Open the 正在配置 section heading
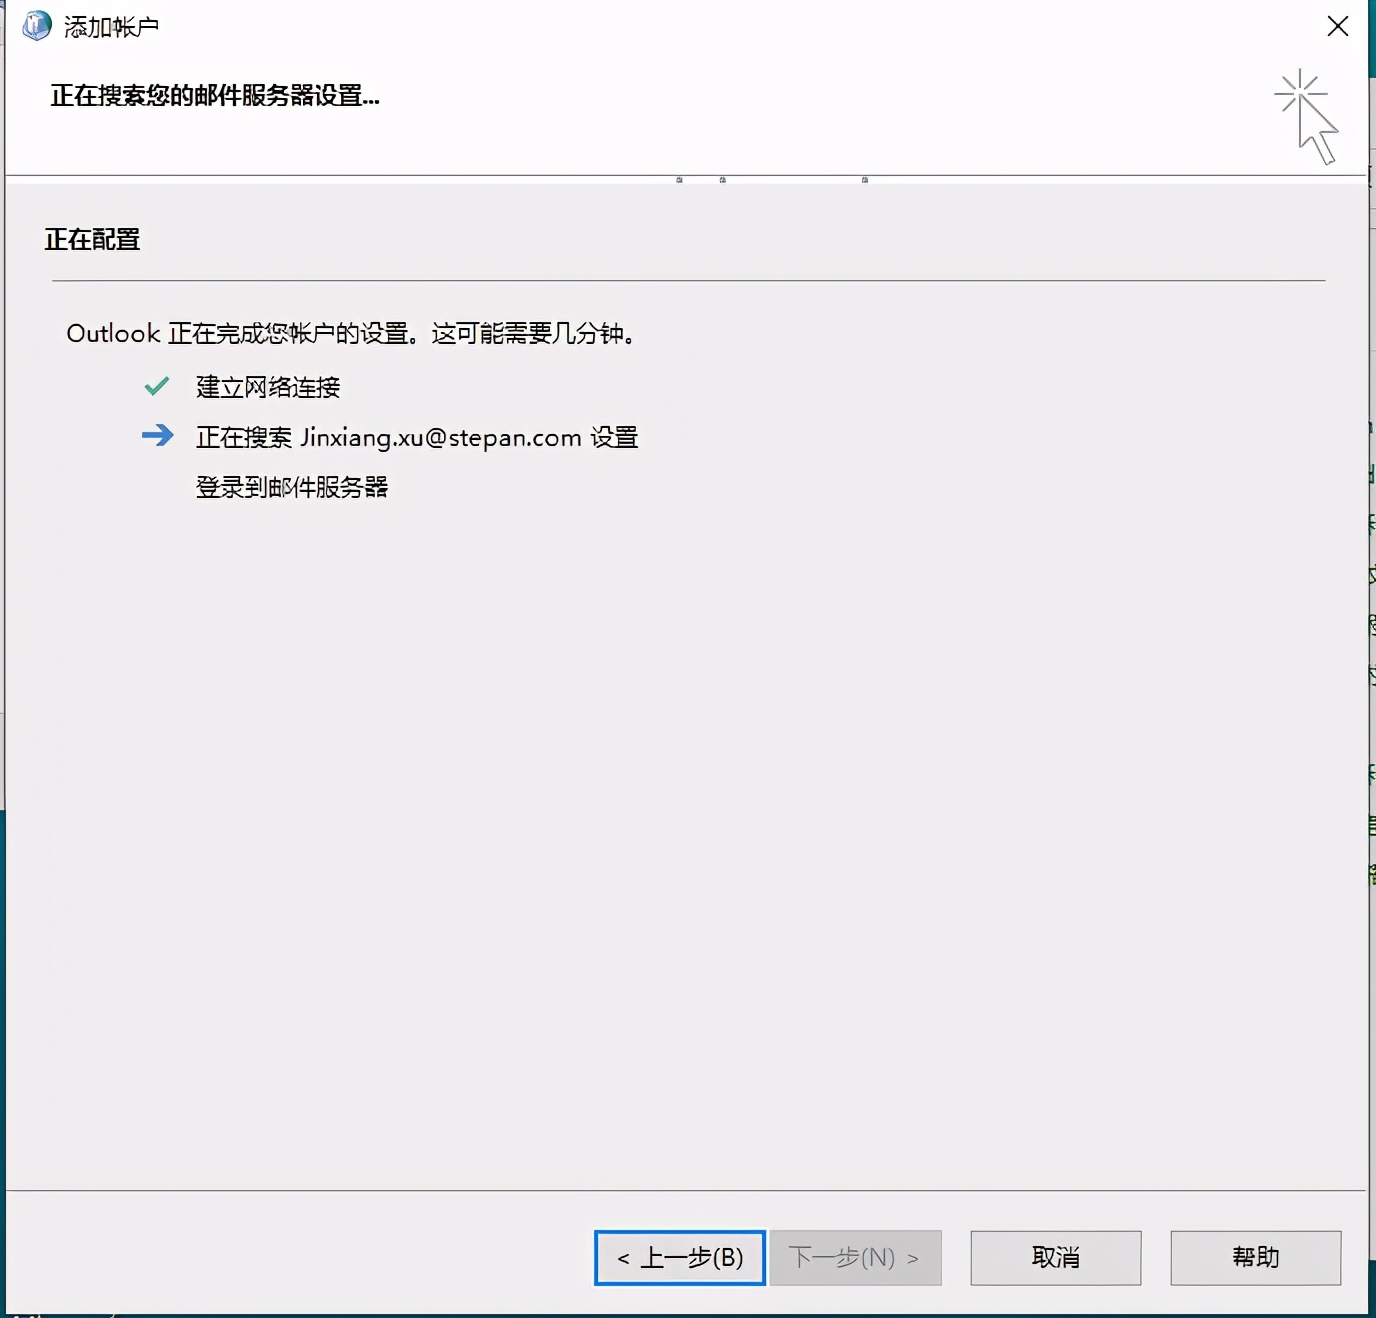Screen dimensions: 1376x1318 coord(92,239)
